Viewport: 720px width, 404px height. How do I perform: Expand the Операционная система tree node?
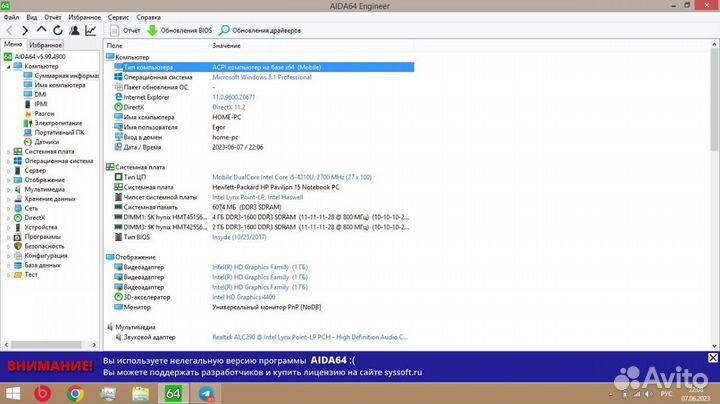(8, 161)
